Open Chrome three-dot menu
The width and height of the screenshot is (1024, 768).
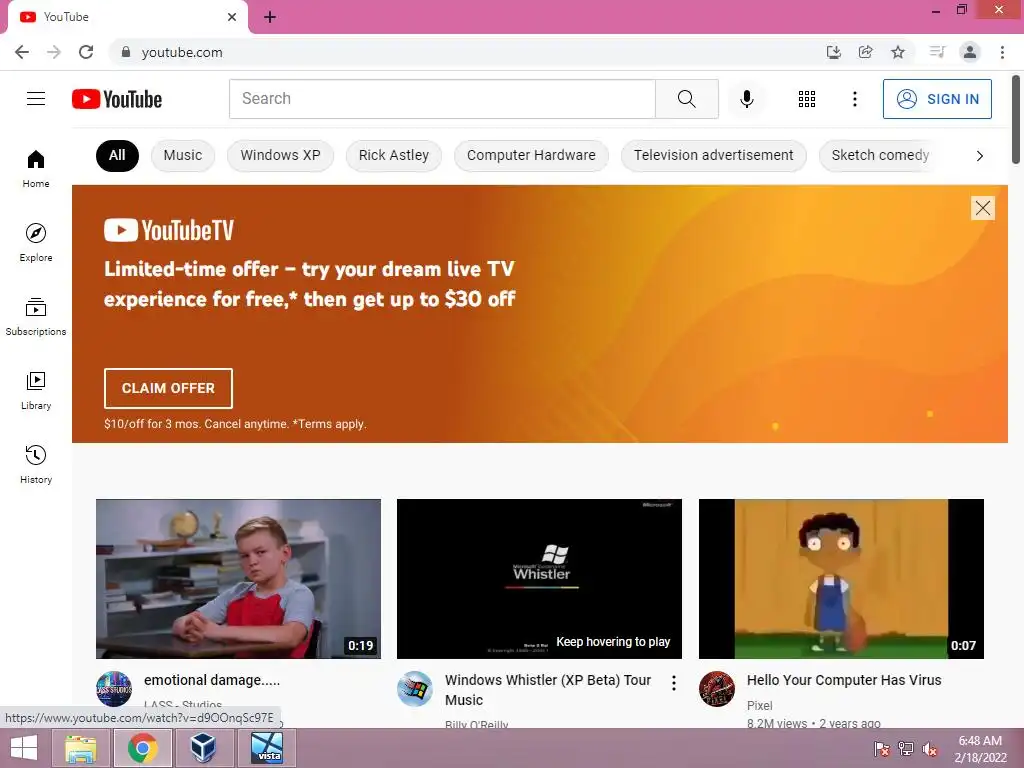coord(1002,52)
